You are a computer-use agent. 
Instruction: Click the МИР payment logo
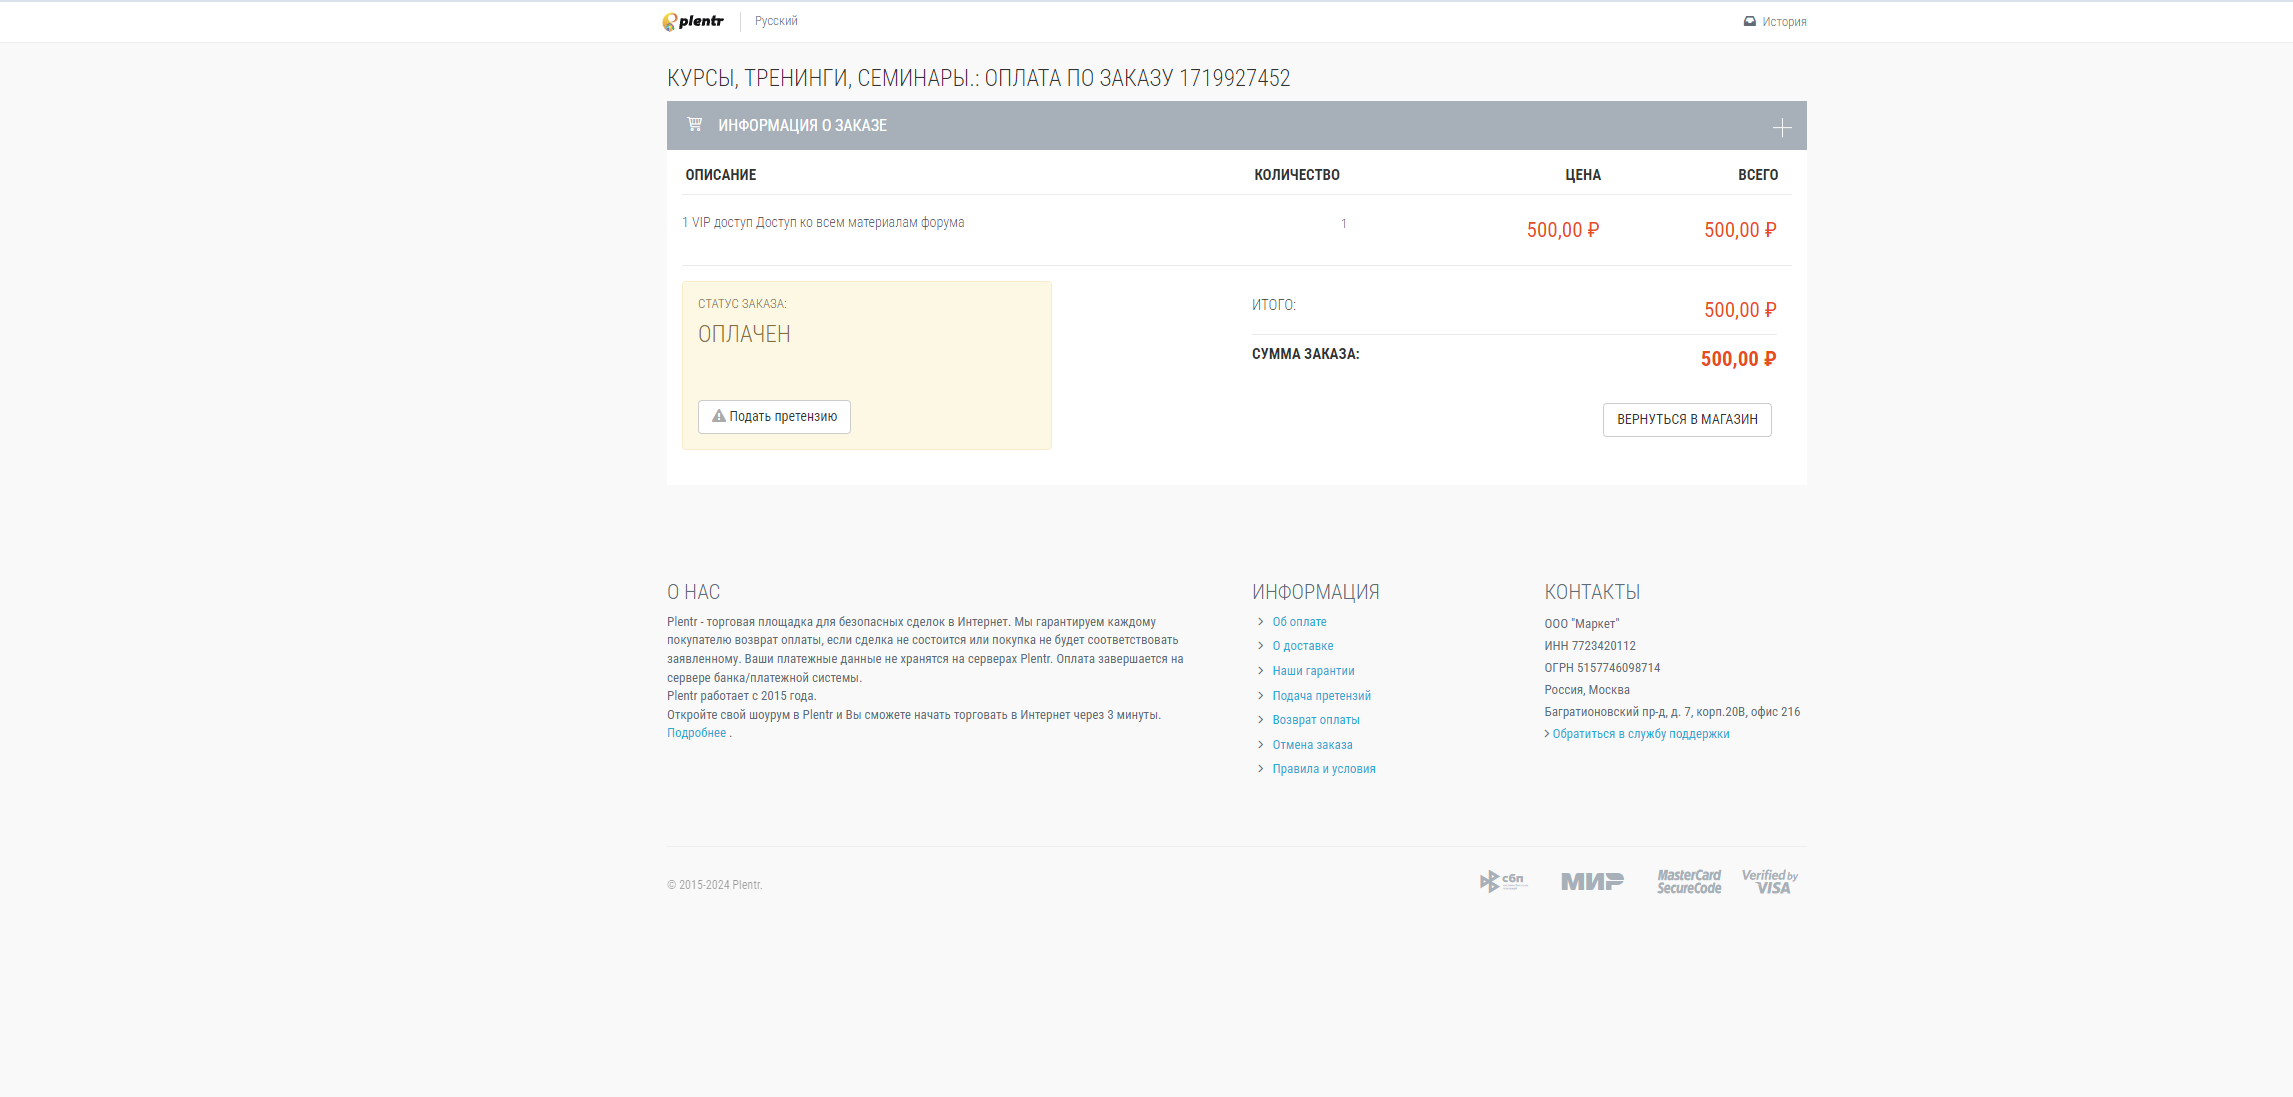1592,881
